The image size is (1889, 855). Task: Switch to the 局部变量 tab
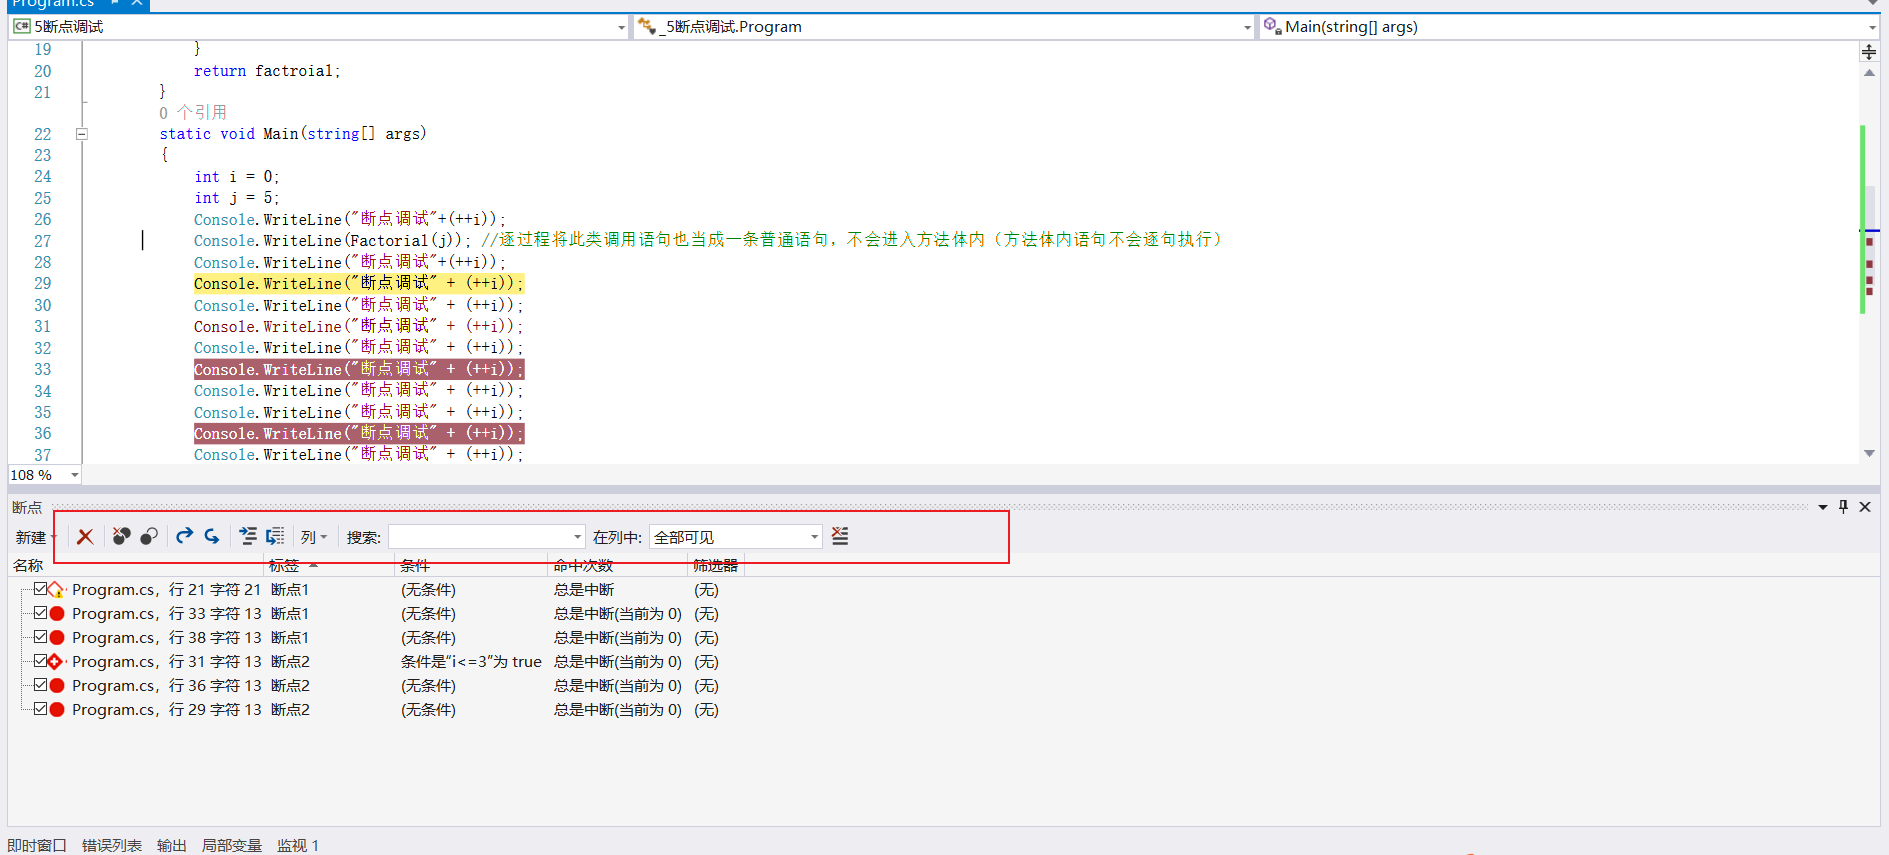coord(232,846)
